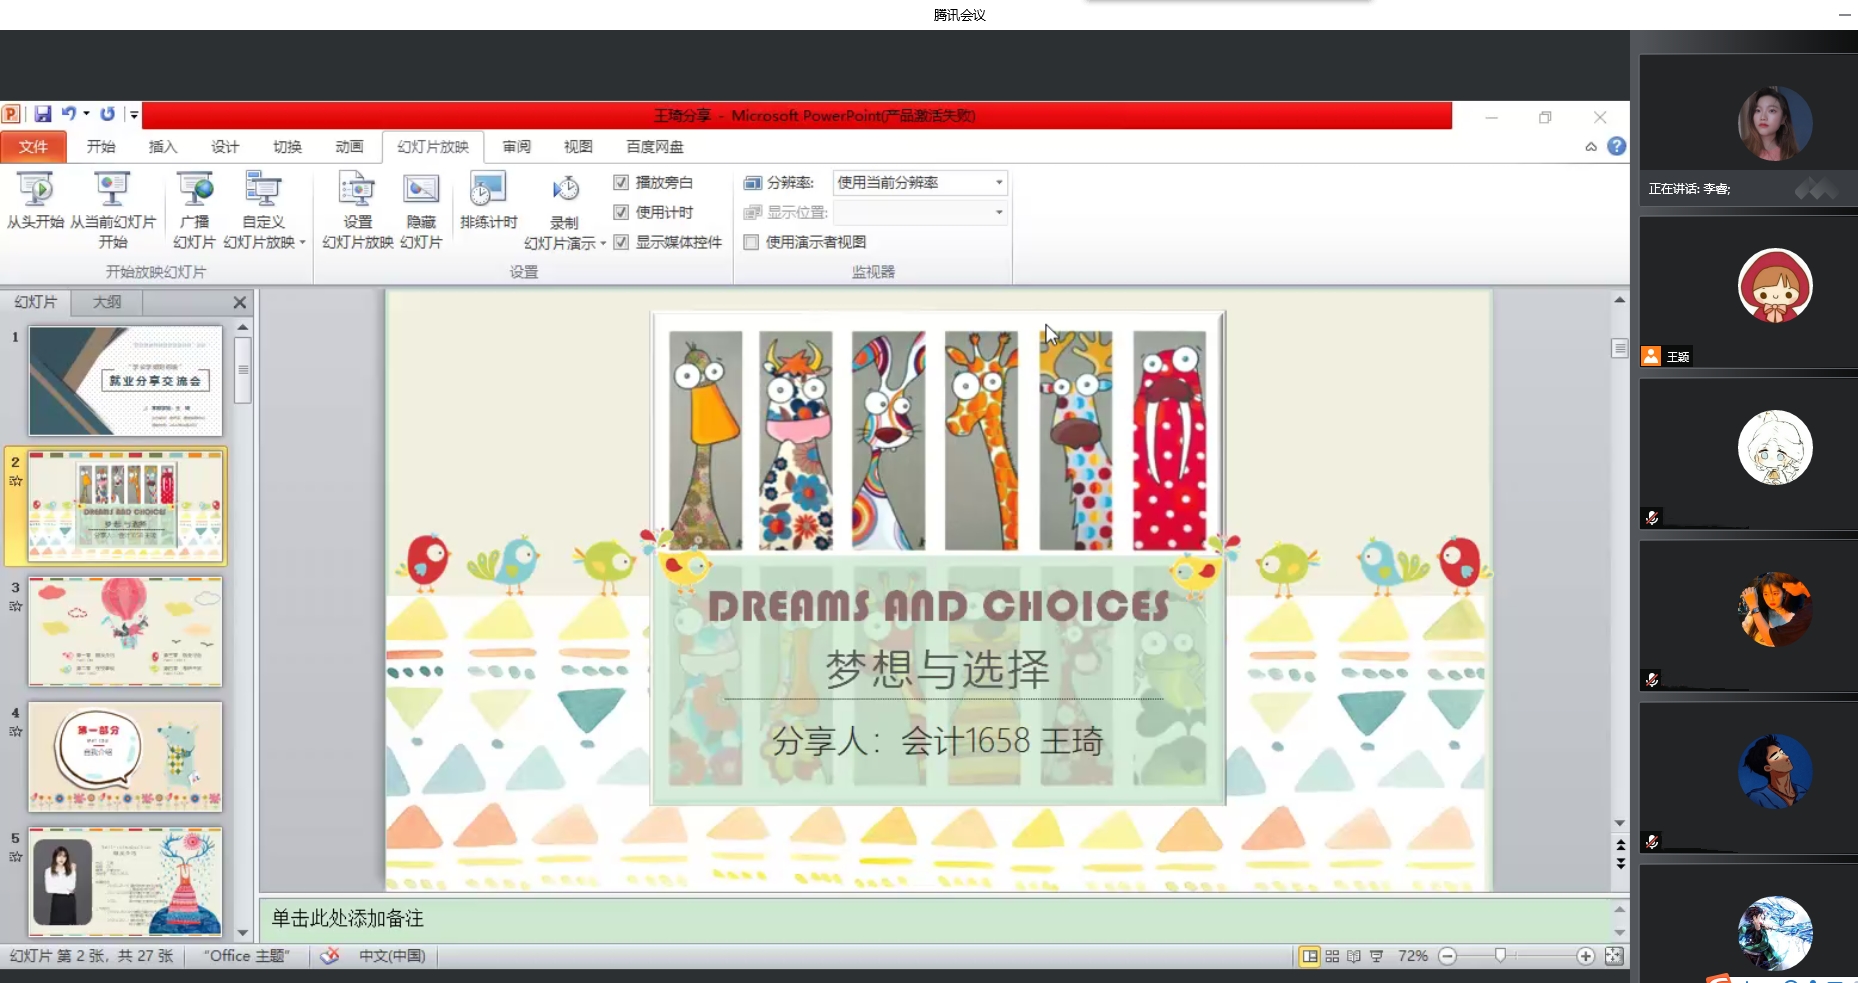Open PowerPoint Help question mark icon

point(1616,146)
